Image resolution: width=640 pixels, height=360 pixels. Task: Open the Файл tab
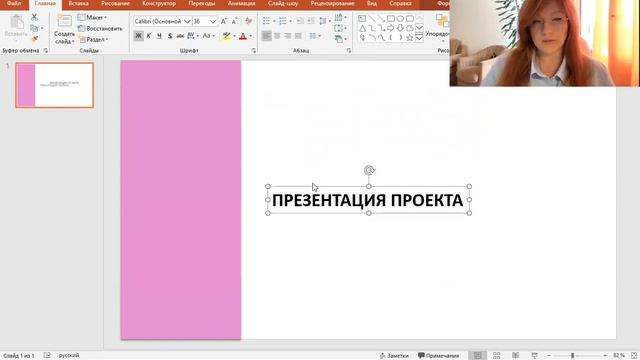14,3
